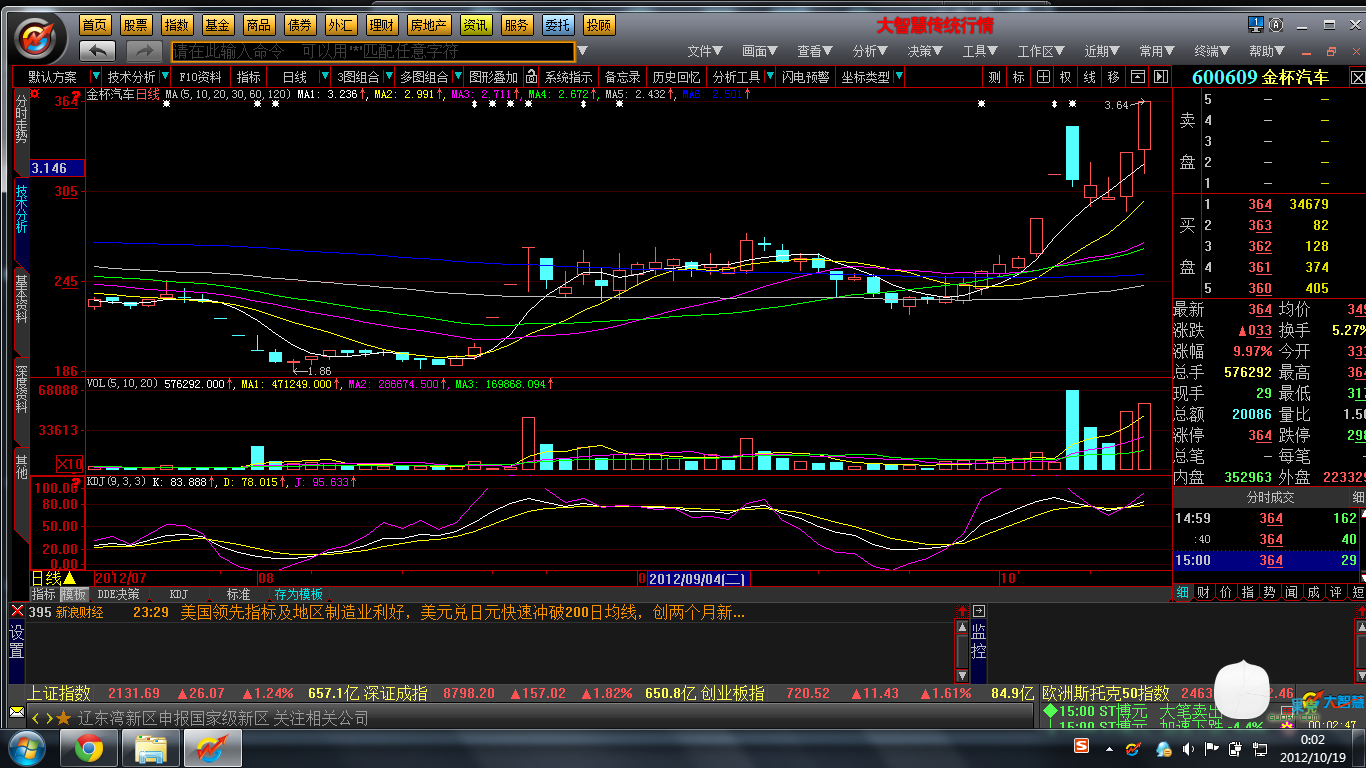Click the round A icon in title bar
The height and width of the screenshot is (768, 1366).
[x=1277, y=24]
